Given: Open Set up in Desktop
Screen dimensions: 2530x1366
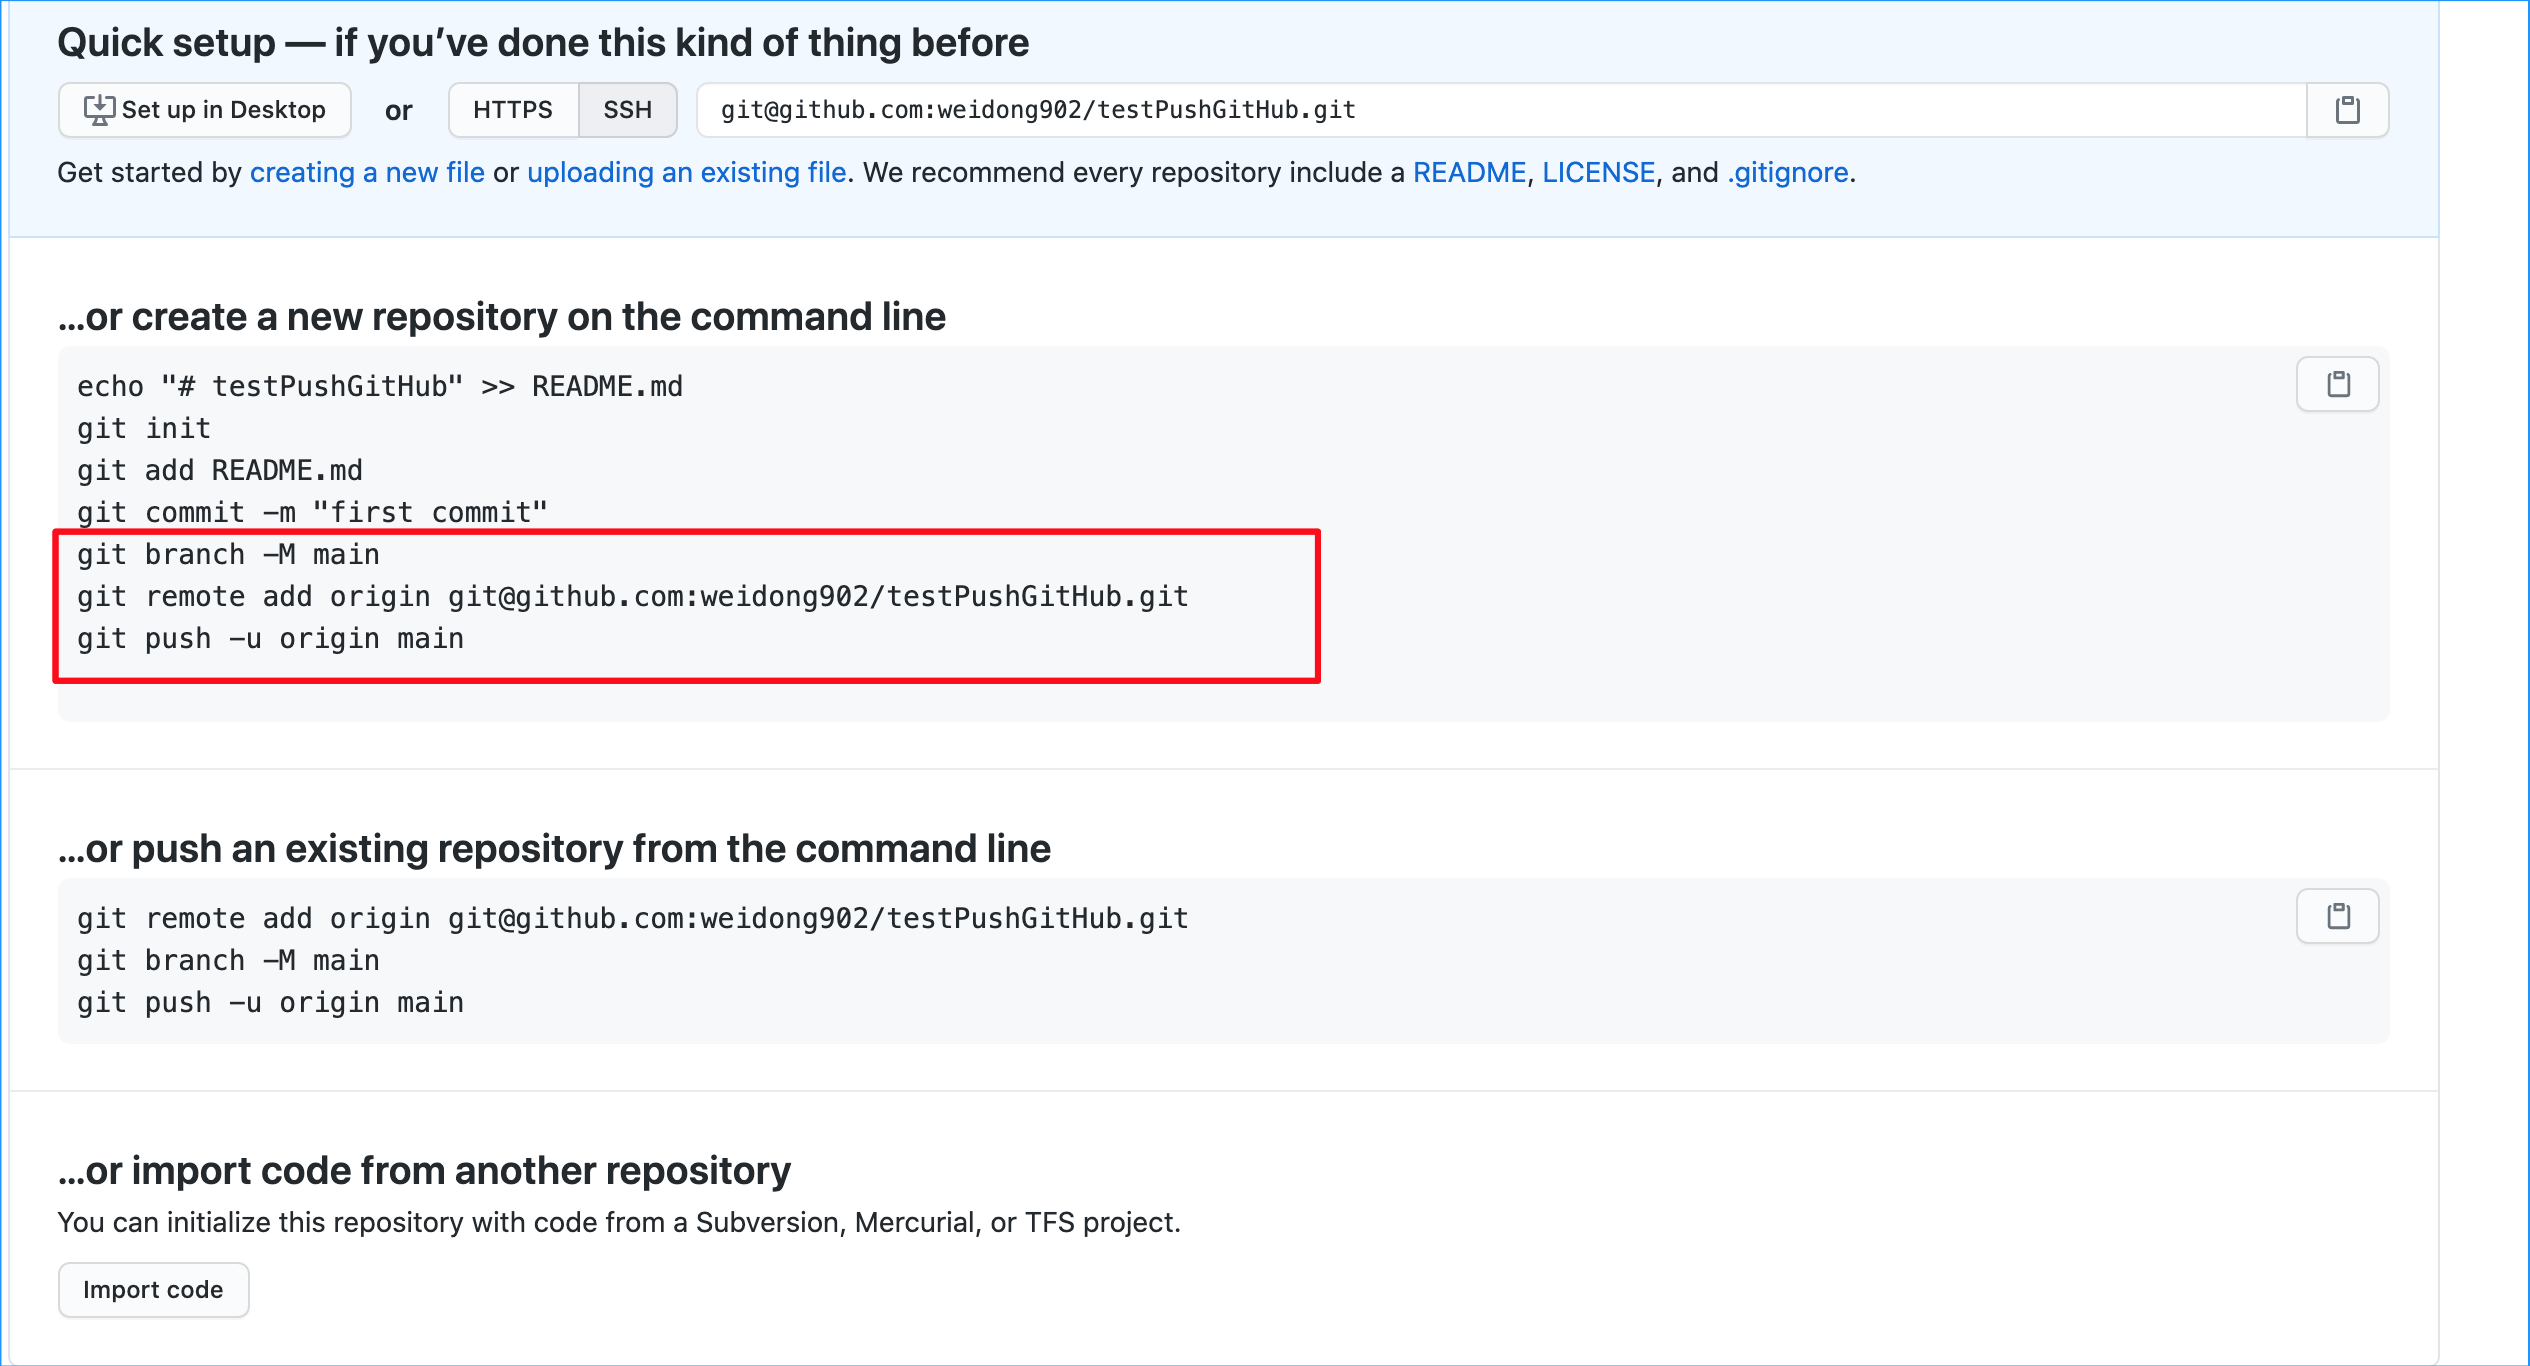Looking at the screenshot, I should [205, 110].
